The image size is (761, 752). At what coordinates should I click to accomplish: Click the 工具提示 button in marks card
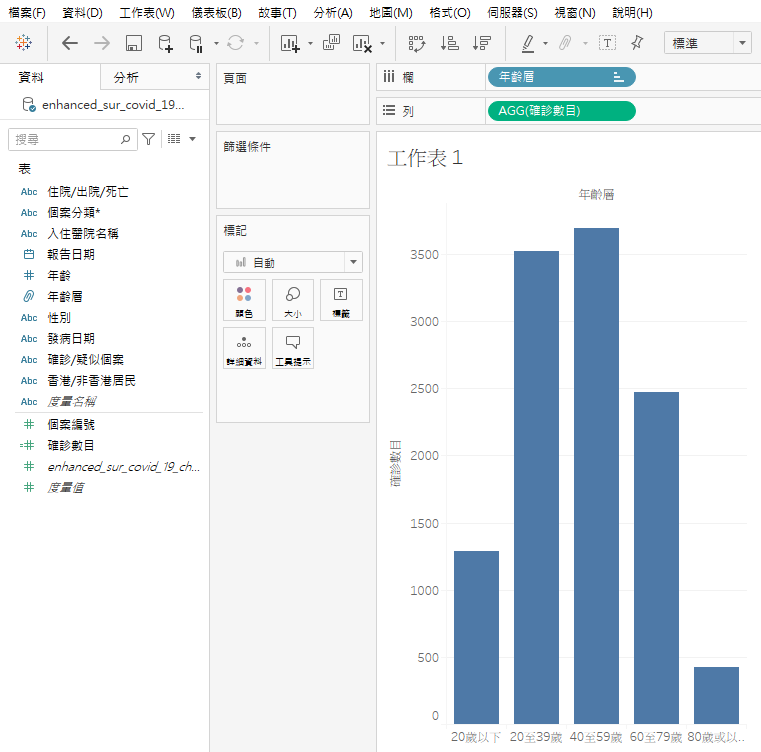pos(293,348)
